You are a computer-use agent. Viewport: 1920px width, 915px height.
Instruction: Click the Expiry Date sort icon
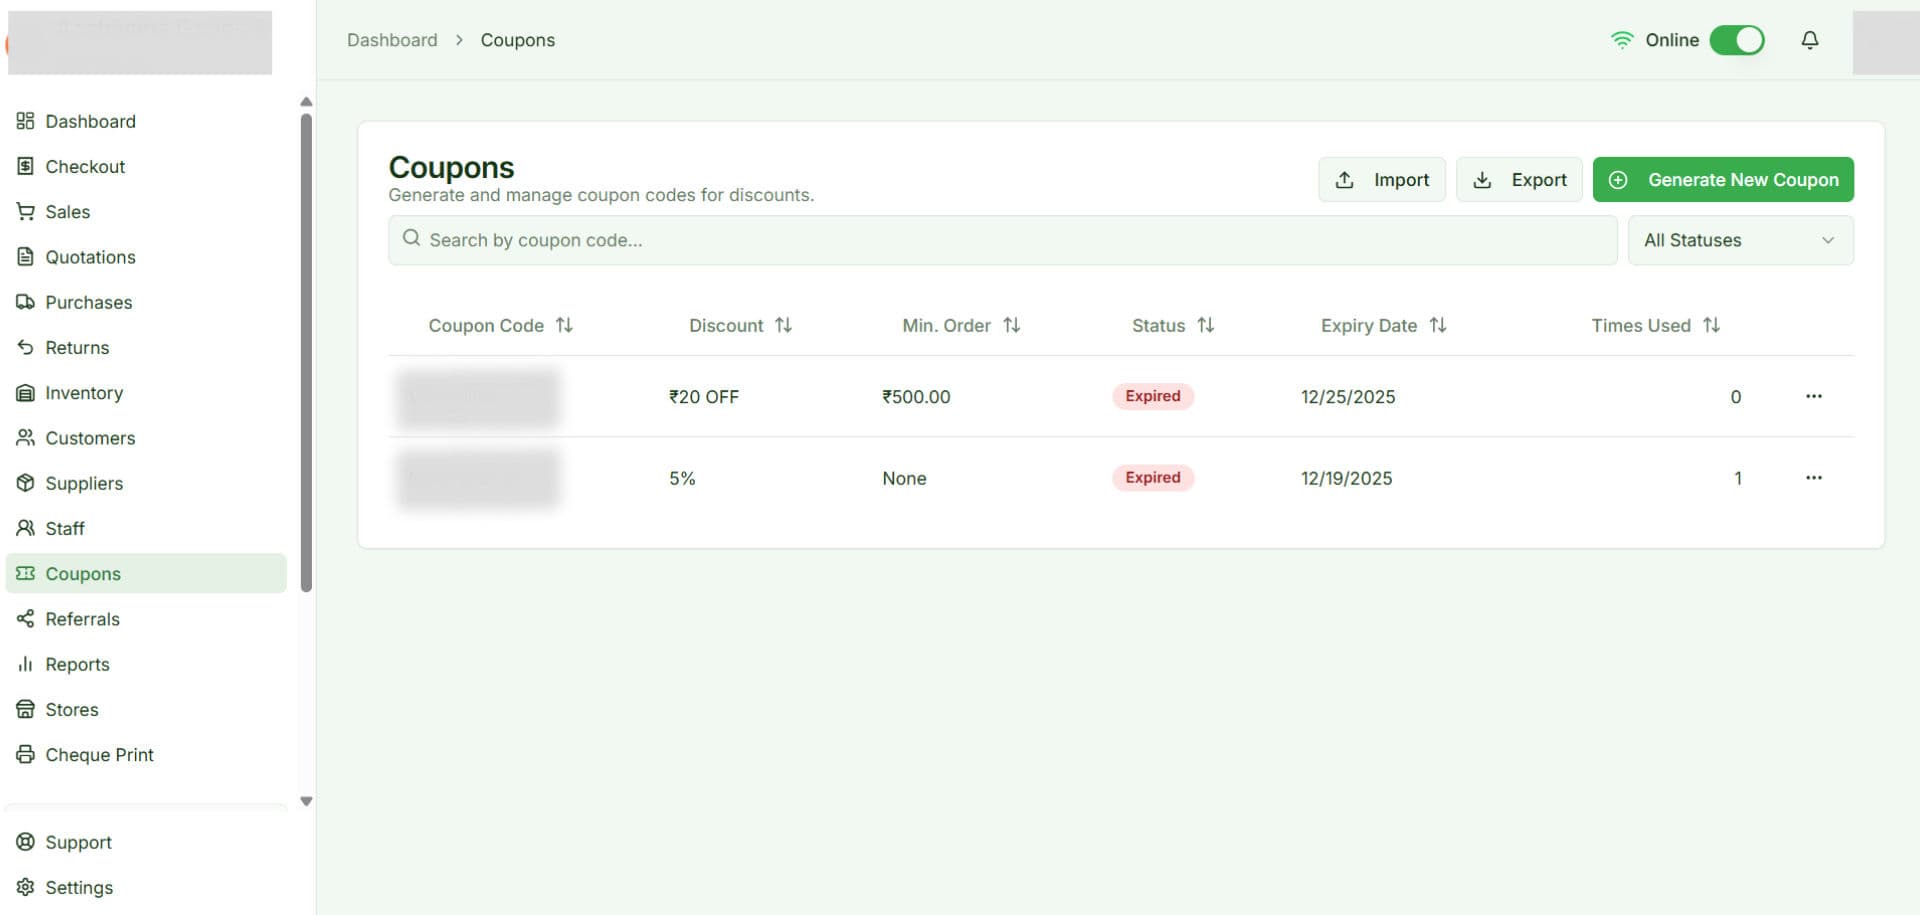[x=1437, y=325]
